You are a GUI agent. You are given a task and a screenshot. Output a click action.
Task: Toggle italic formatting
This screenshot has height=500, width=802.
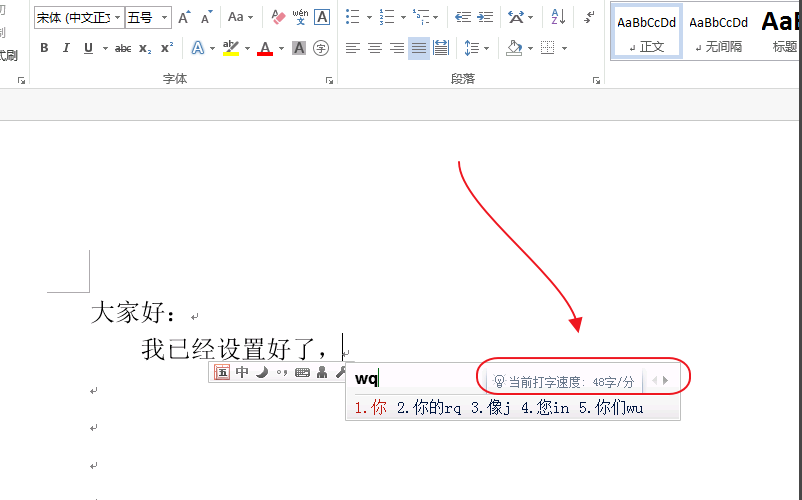pos(66,48)
